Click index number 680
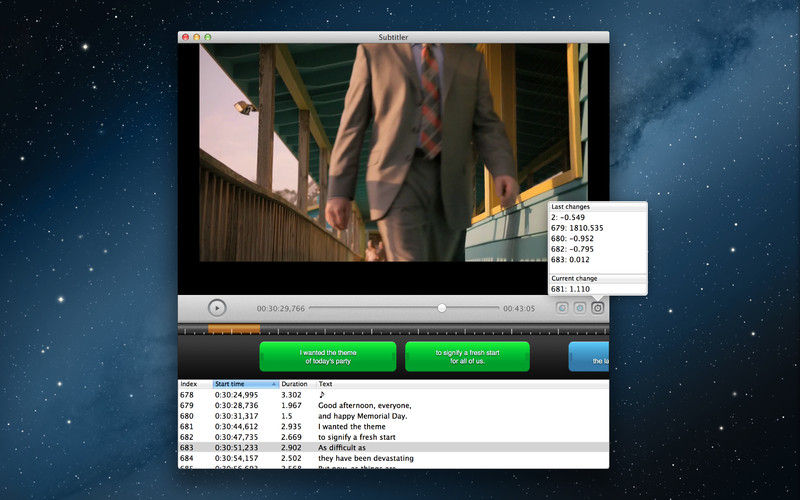The width and height of the screenshot is (800, 500). click(x=187, y=416)
